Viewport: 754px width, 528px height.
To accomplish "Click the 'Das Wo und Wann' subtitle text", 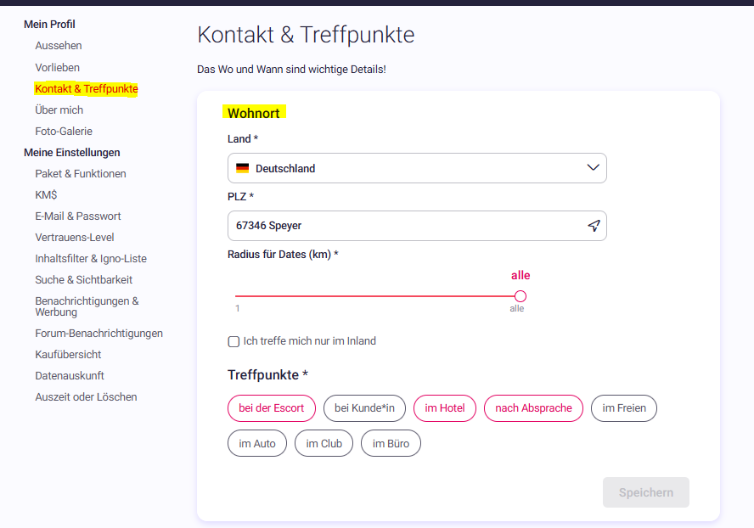I will click(291, 69).
